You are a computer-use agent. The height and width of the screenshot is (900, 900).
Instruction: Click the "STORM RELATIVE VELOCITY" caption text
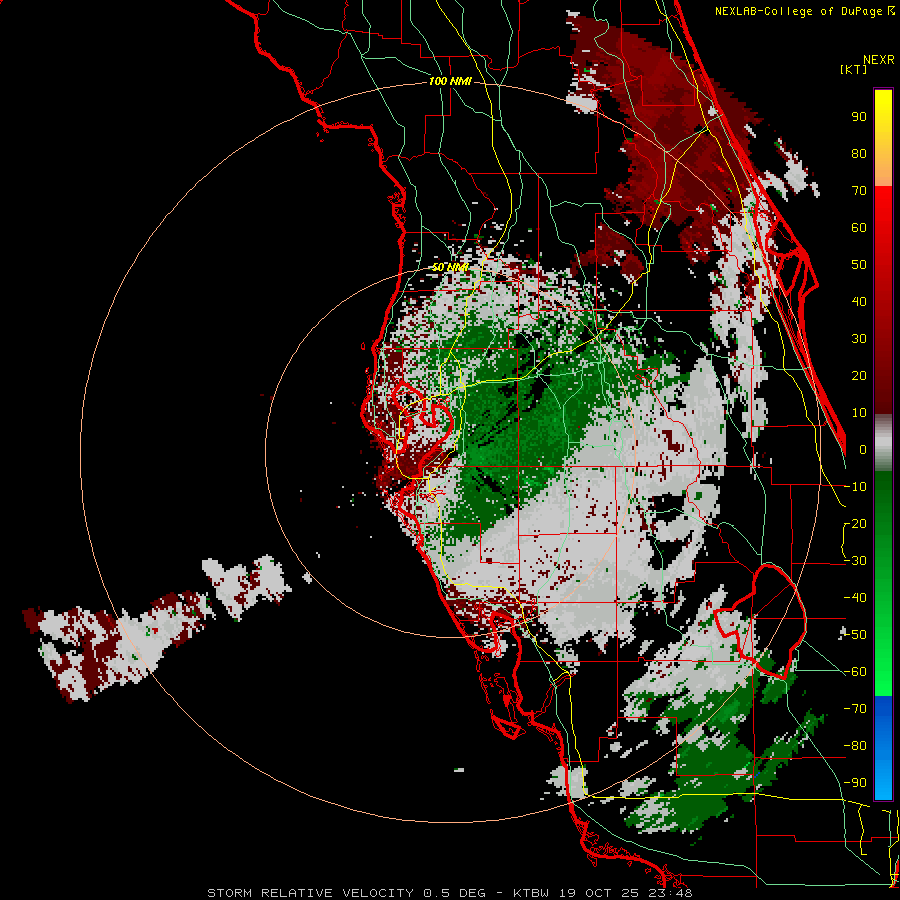(x=310, y=893)
